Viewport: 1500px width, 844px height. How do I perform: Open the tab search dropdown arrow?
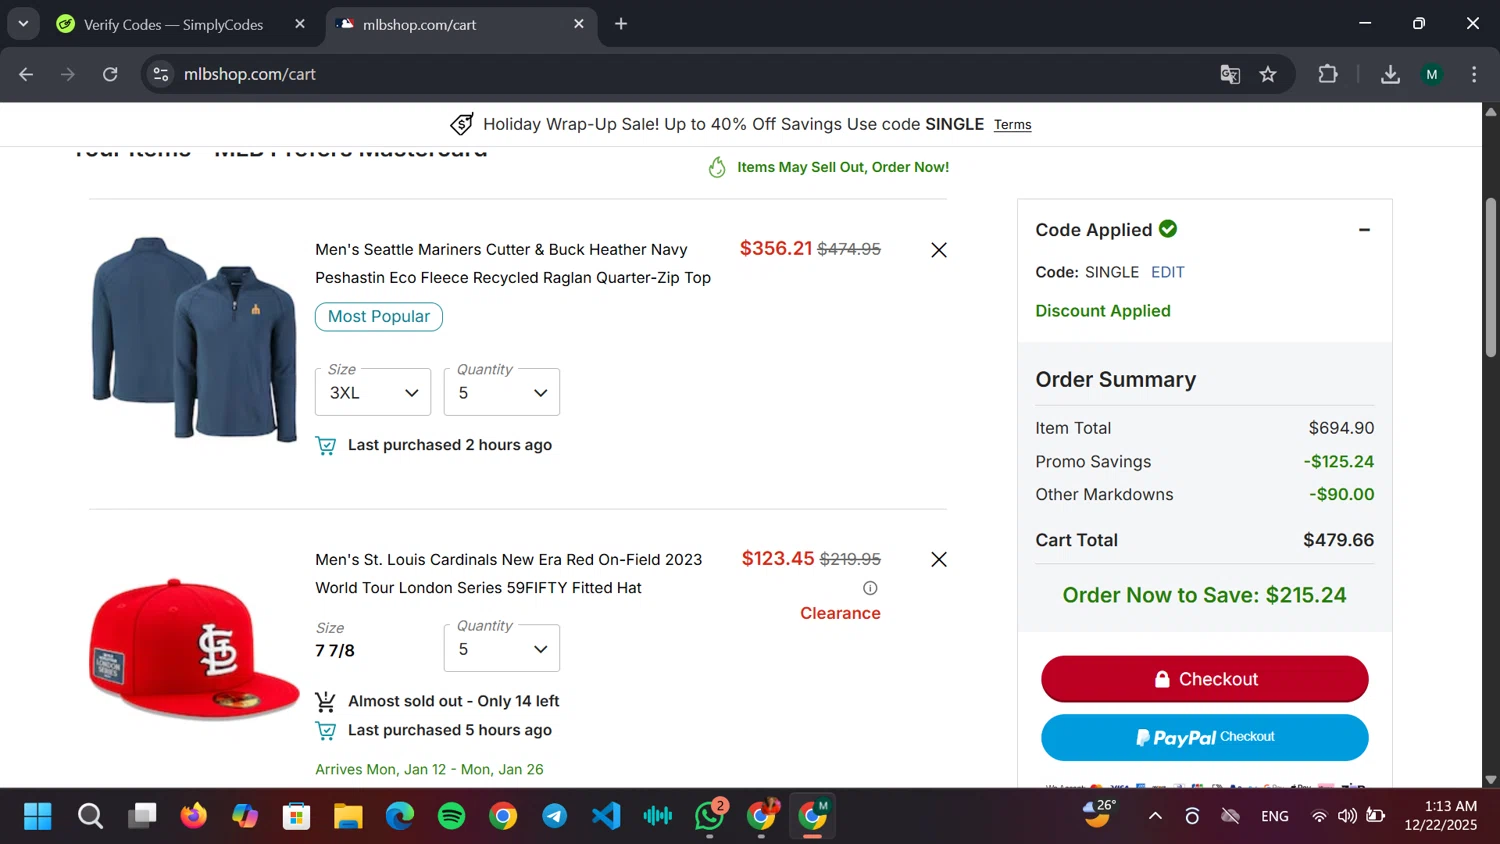[x=23, y=24]
